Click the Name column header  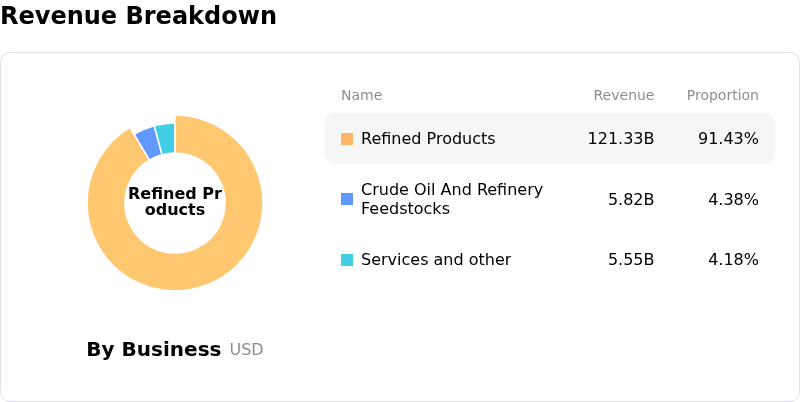(361, 96)
